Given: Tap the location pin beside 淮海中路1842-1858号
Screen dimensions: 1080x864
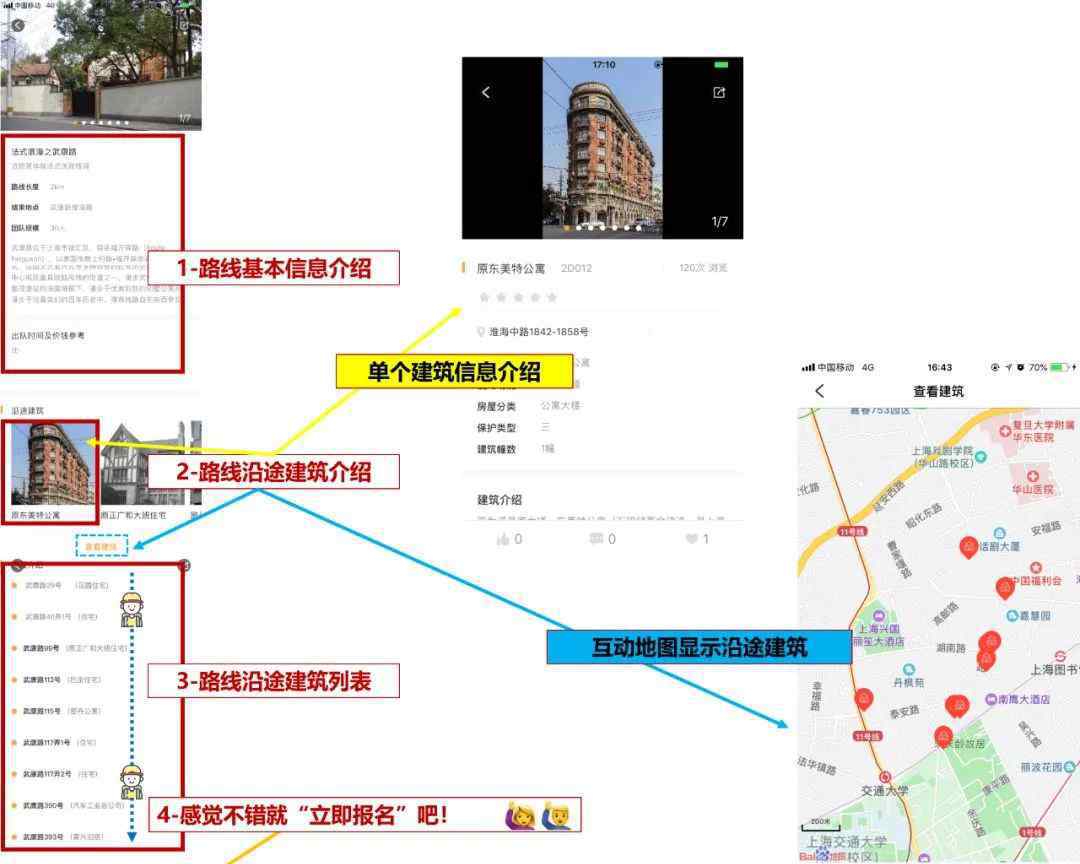Looking at the screenshot, I should (x=481, y=331).
